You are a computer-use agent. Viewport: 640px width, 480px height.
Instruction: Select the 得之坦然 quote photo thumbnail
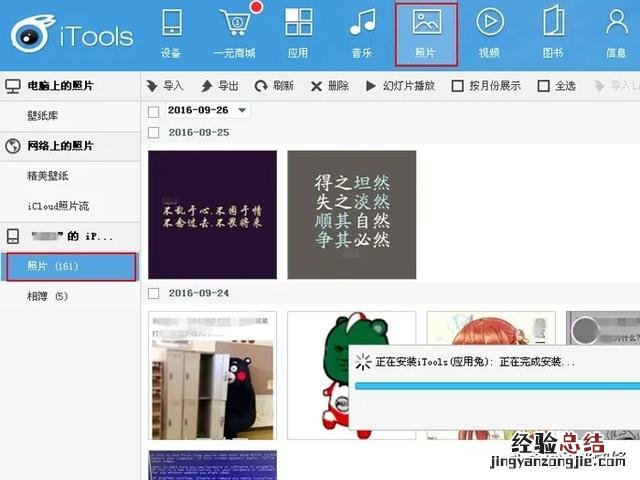[x=351, y=215]
